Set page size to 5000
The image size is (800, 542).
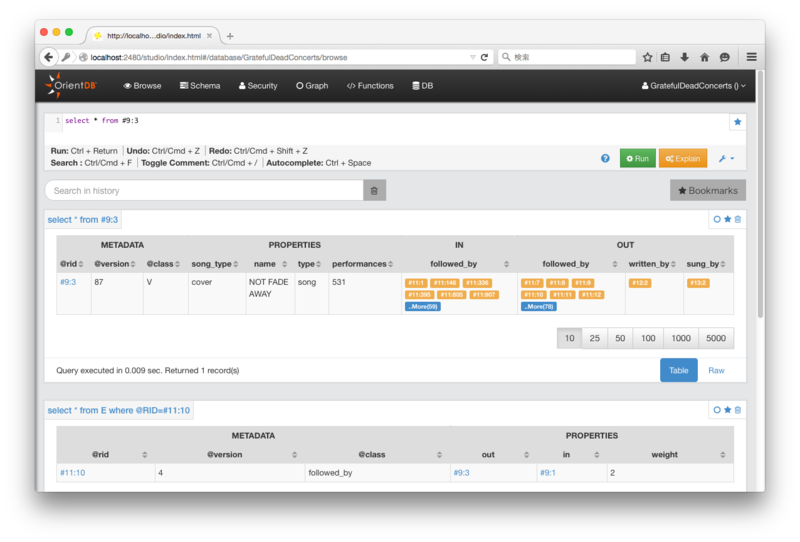[716, 338]
